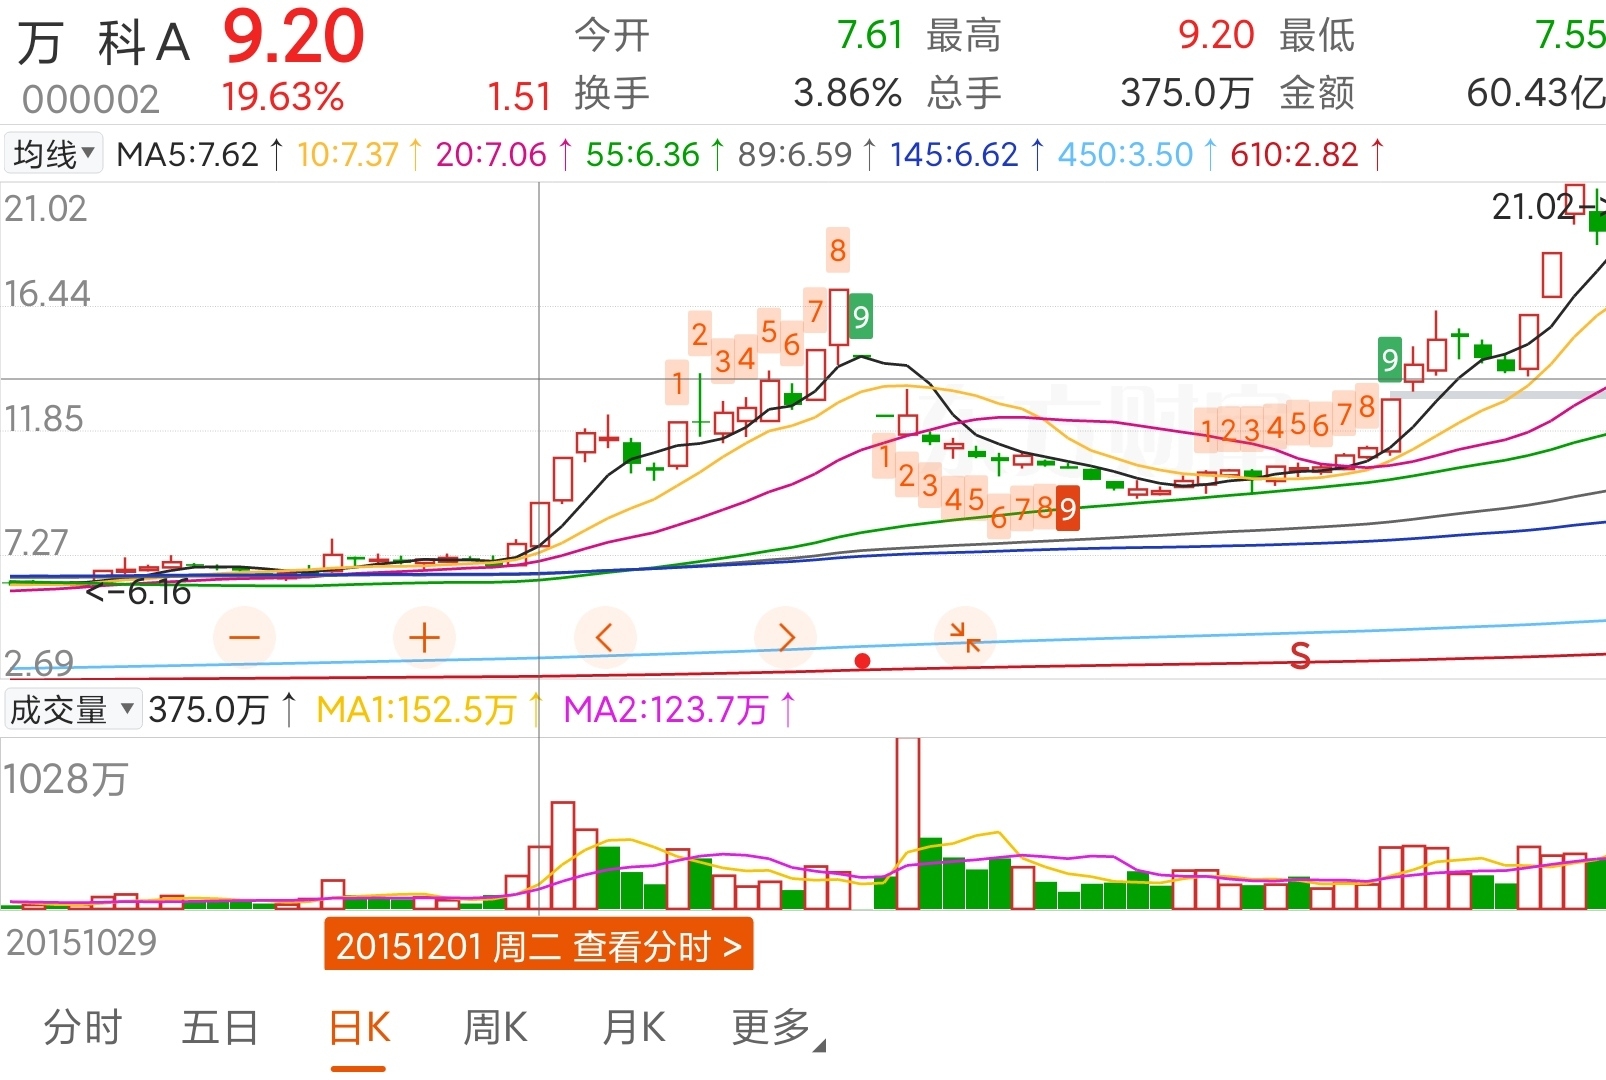
Task: Tap the 今开 value 7.61
Action: pyautogui.click(x=869, y=35)
